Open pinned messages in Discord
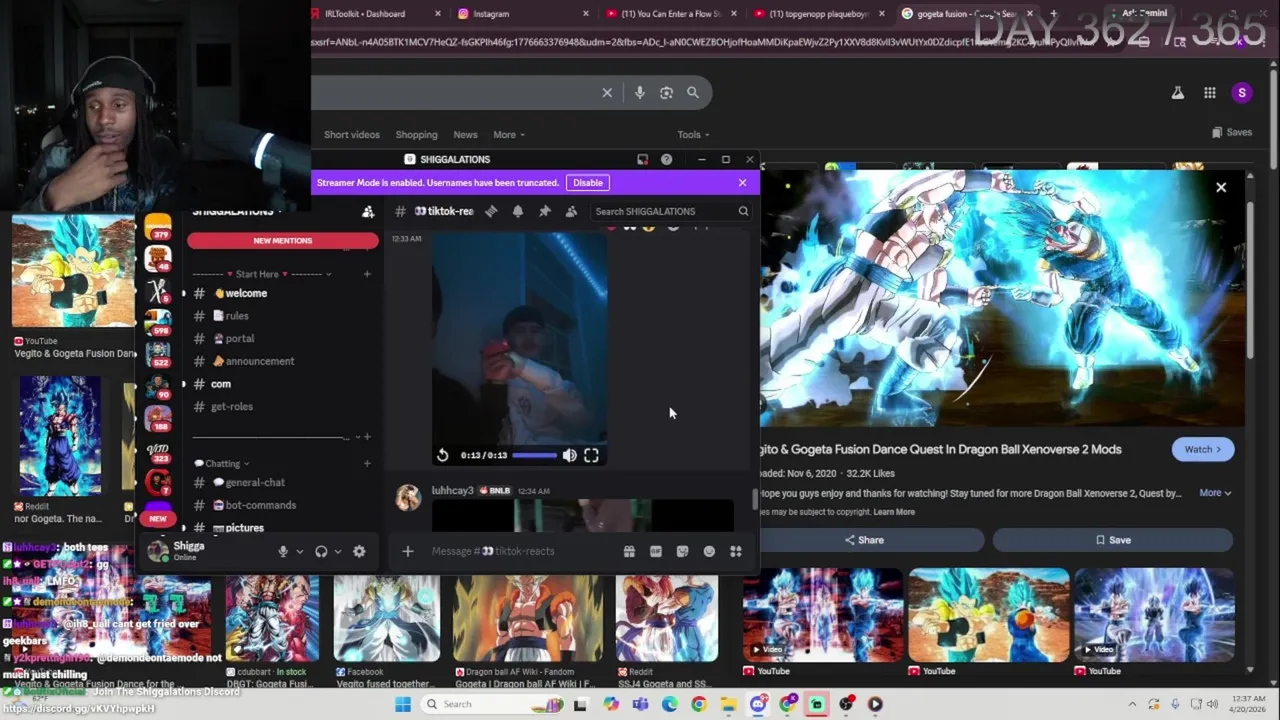1280x720 pixels. click(544, 211)
